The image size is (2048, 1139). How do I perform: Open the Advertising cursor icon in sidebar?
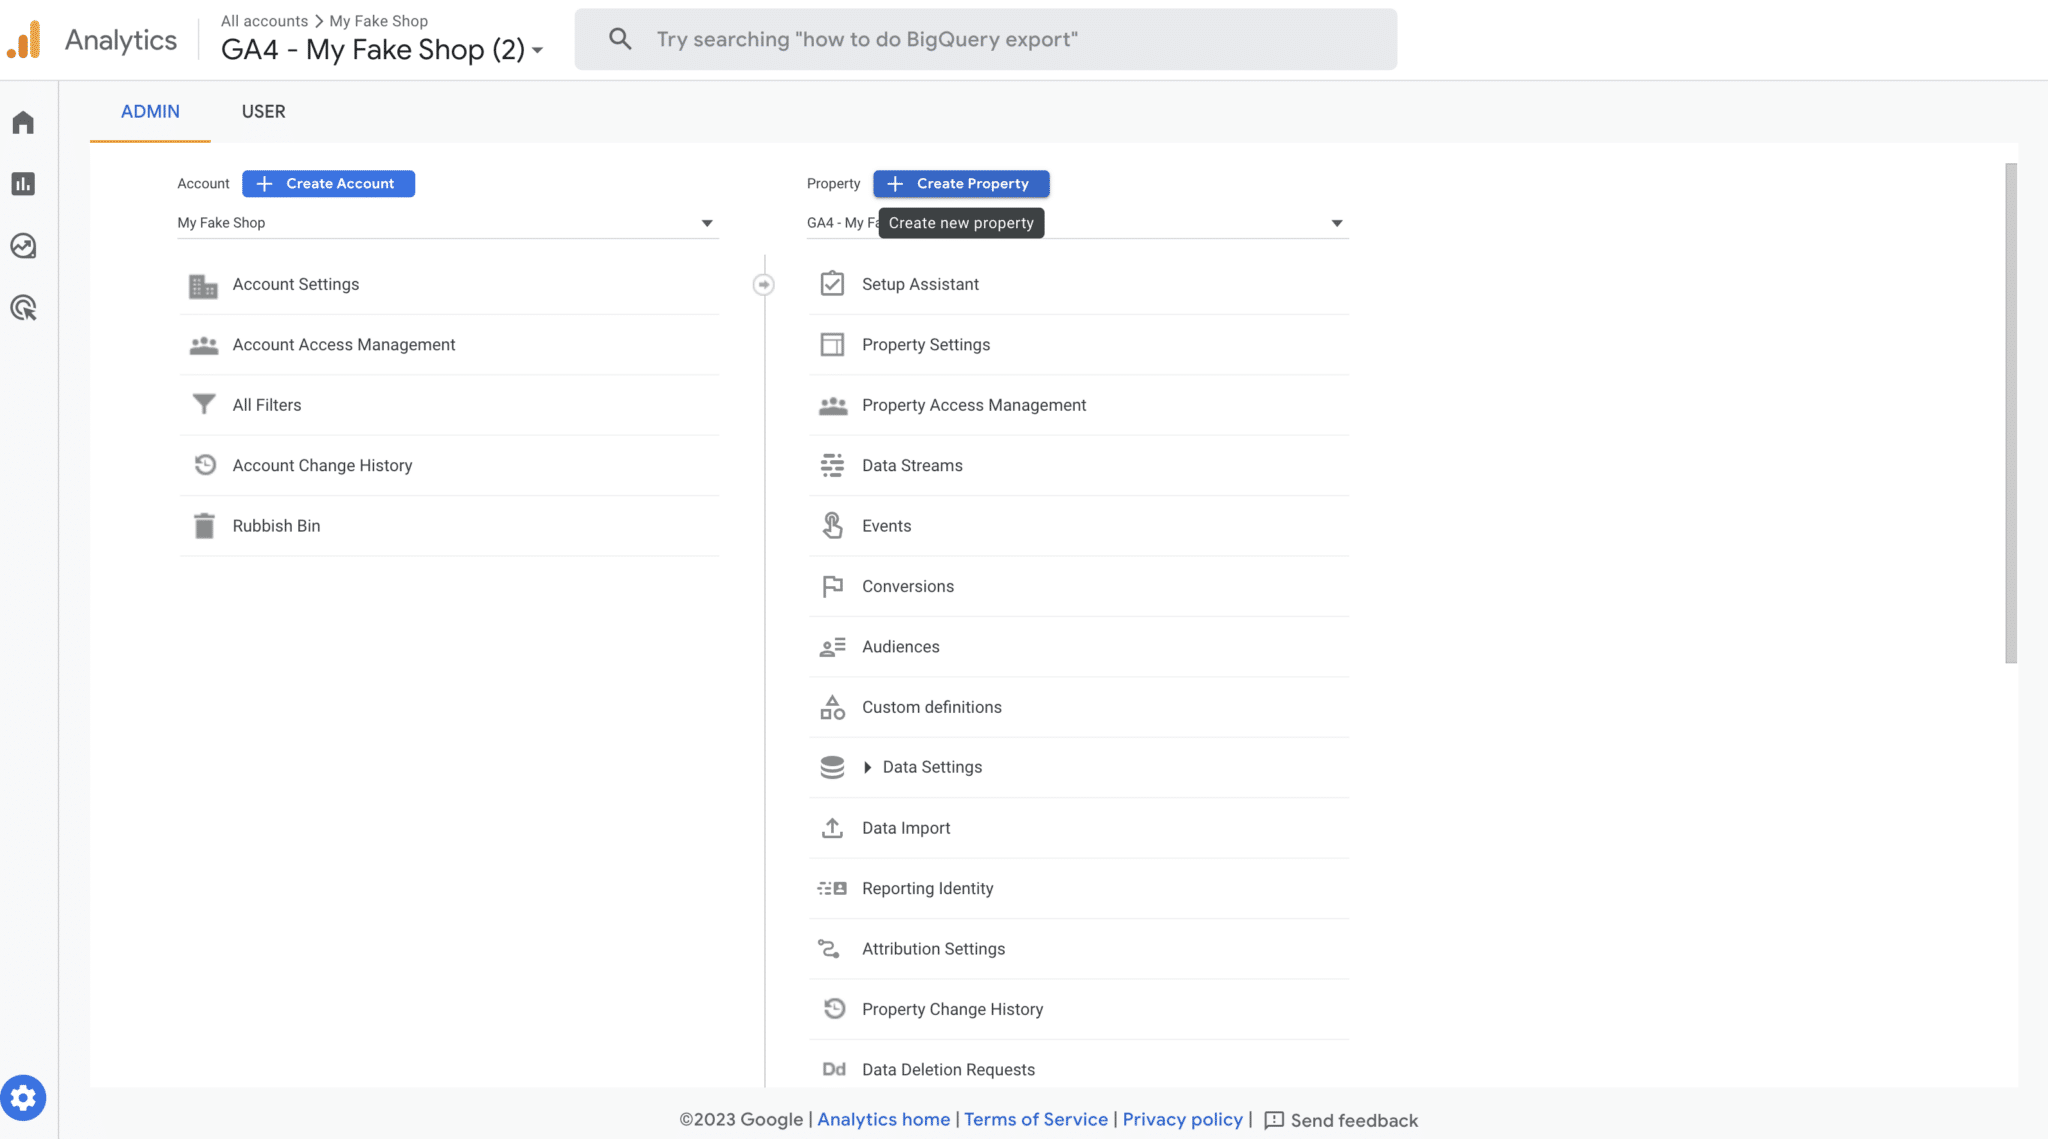click(23, 308)
